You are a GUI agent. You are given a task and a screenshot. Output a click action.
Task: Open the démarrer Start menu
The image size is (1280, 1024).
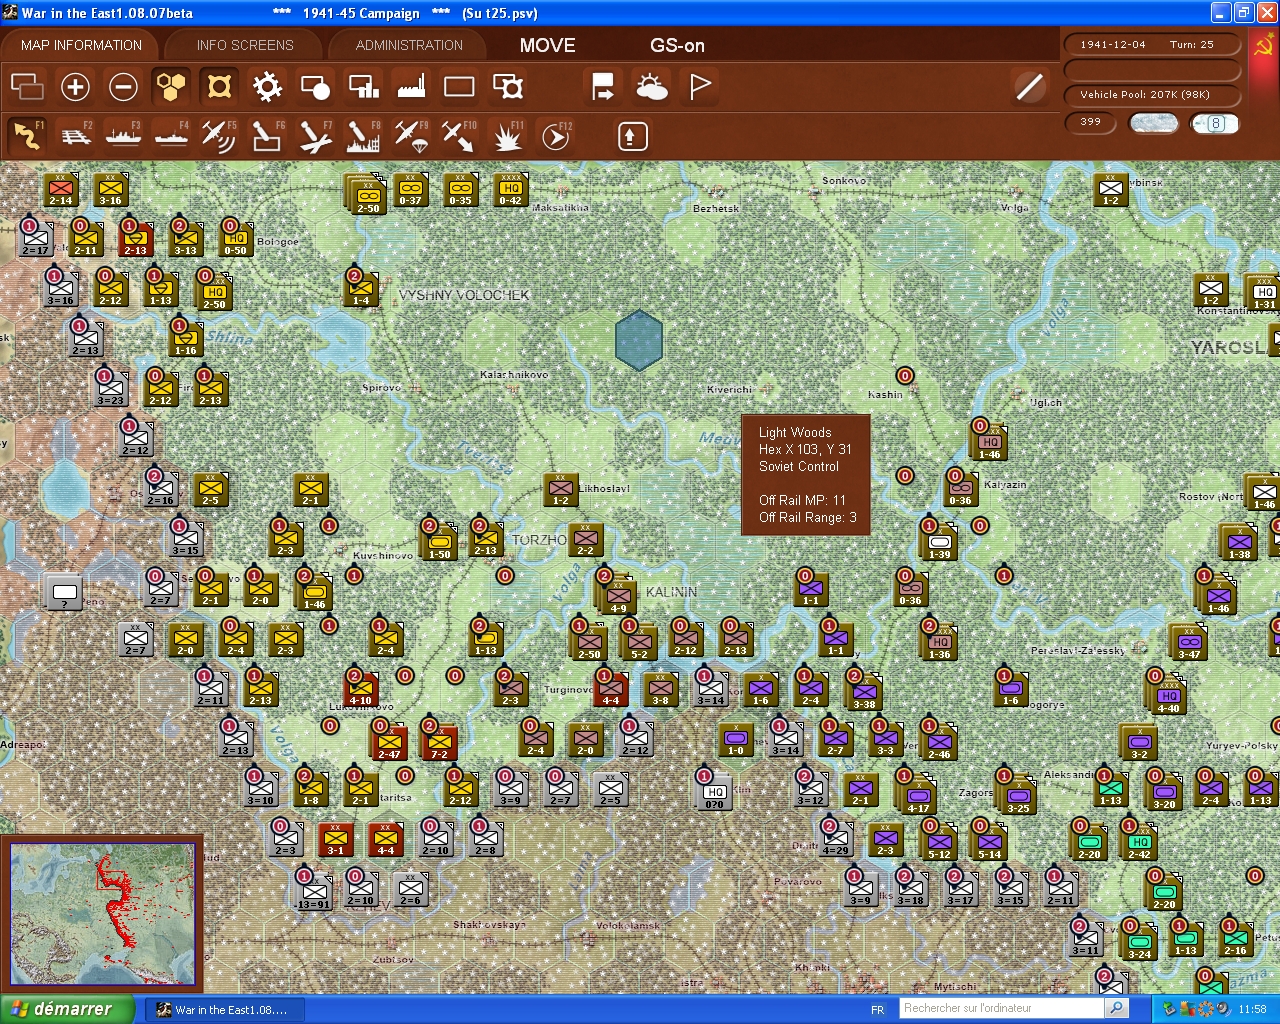pos(67,1009)
